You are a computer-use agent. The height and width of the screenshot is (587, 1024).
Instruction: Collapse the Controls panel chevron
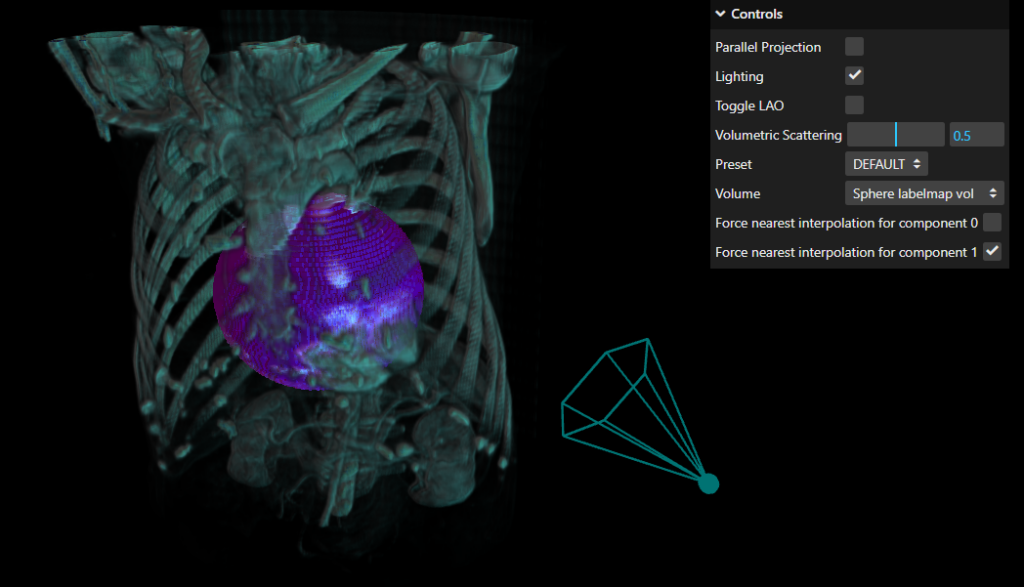pos(720,14)
